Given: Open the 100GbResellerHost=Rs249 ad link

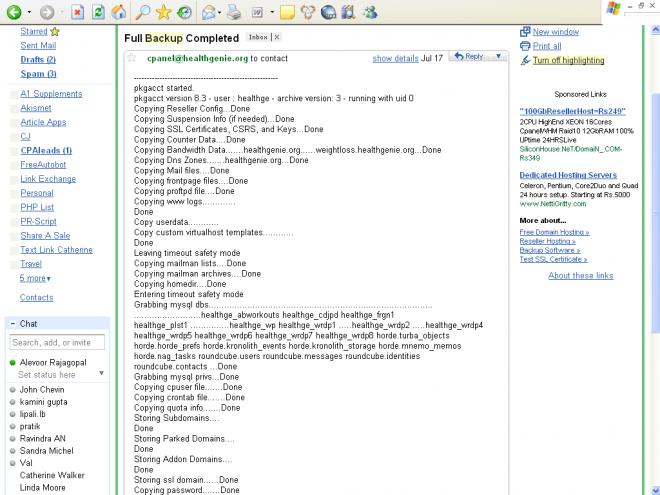Looking at the screenshot, I should (x=572, y=112).
